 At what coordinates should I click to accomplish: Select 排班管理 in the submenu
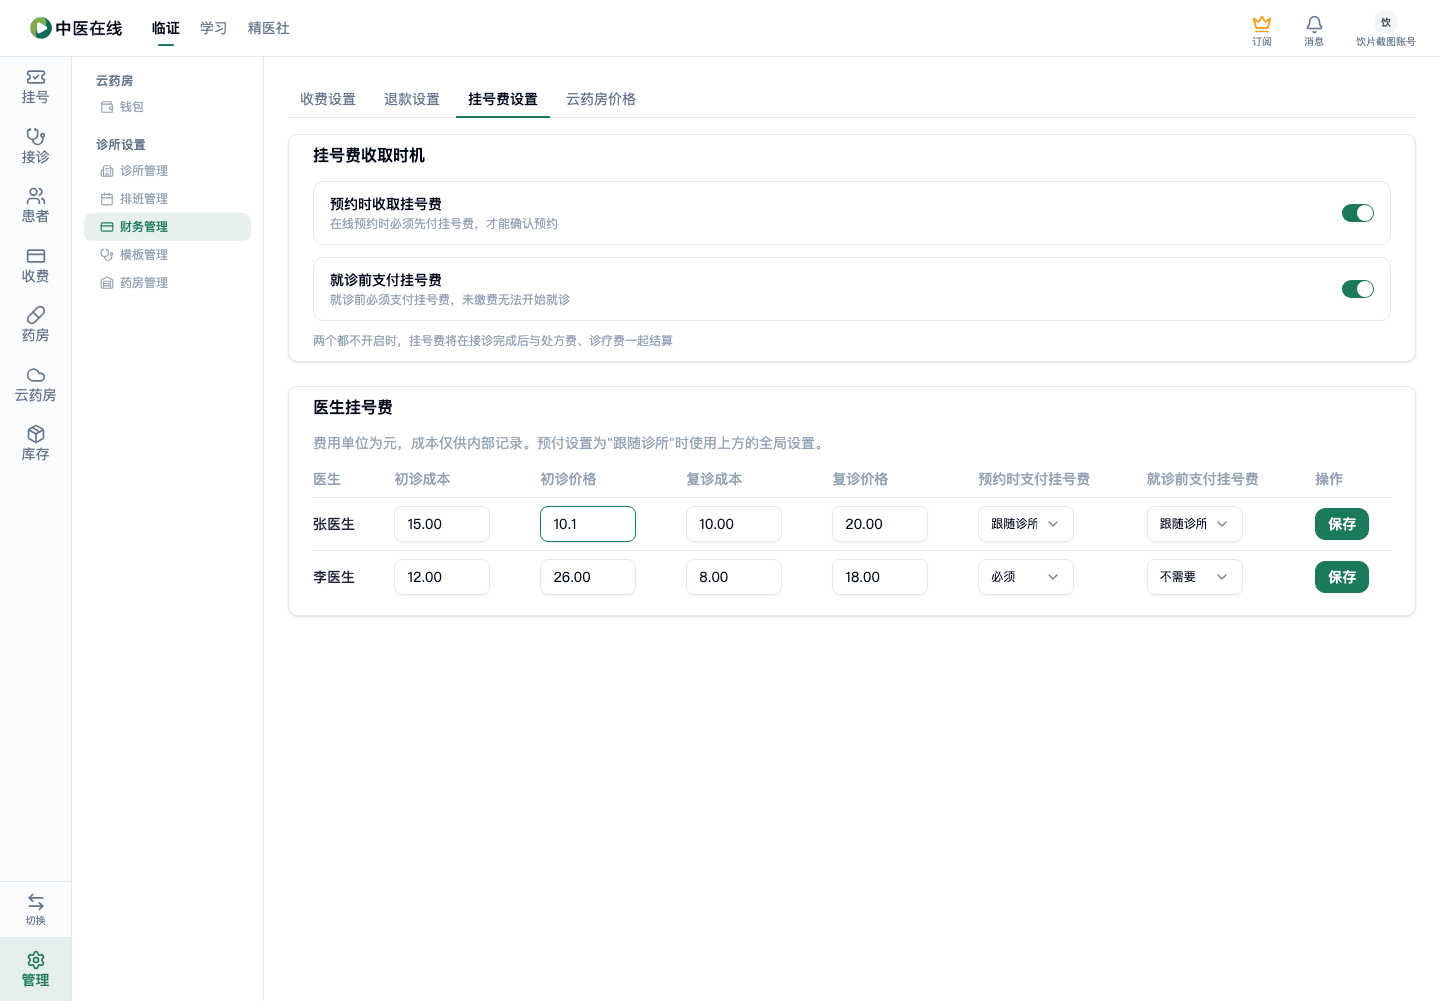click(167, 199)
